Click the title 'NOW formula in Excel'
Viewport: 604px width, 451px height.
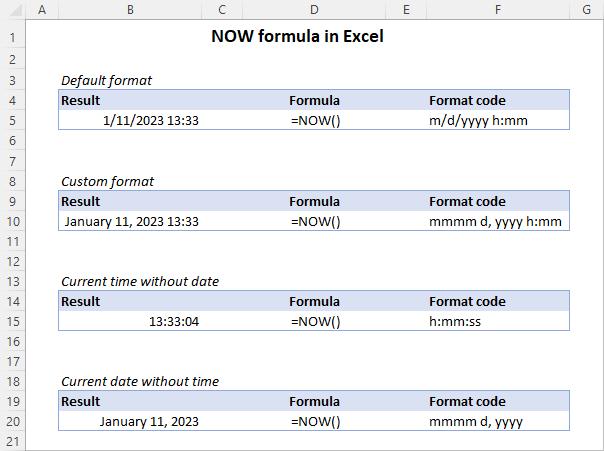pos(297,37)
